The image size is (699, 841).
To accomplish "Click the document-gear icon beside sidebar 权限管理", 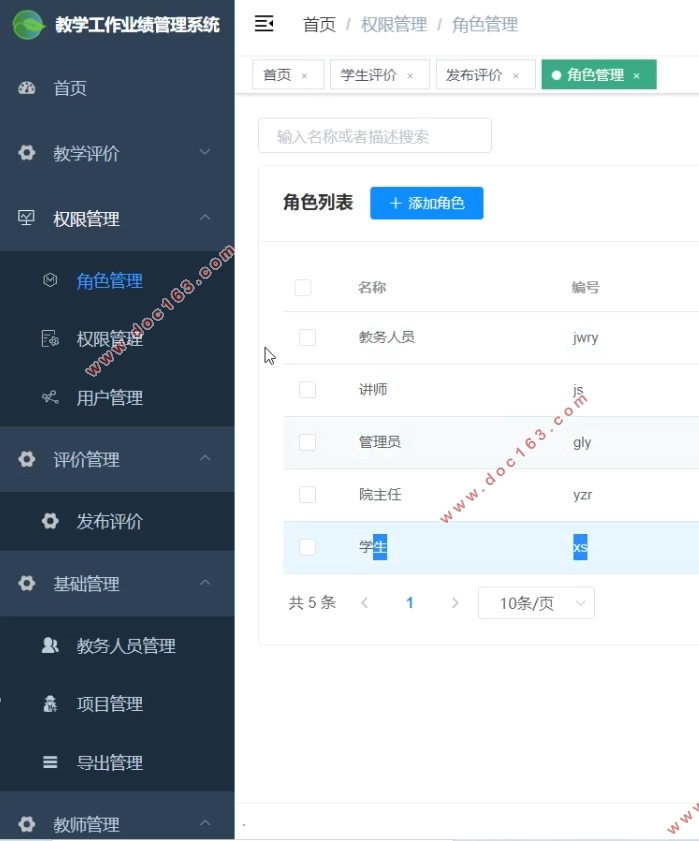I will click(x=50, y=339).
